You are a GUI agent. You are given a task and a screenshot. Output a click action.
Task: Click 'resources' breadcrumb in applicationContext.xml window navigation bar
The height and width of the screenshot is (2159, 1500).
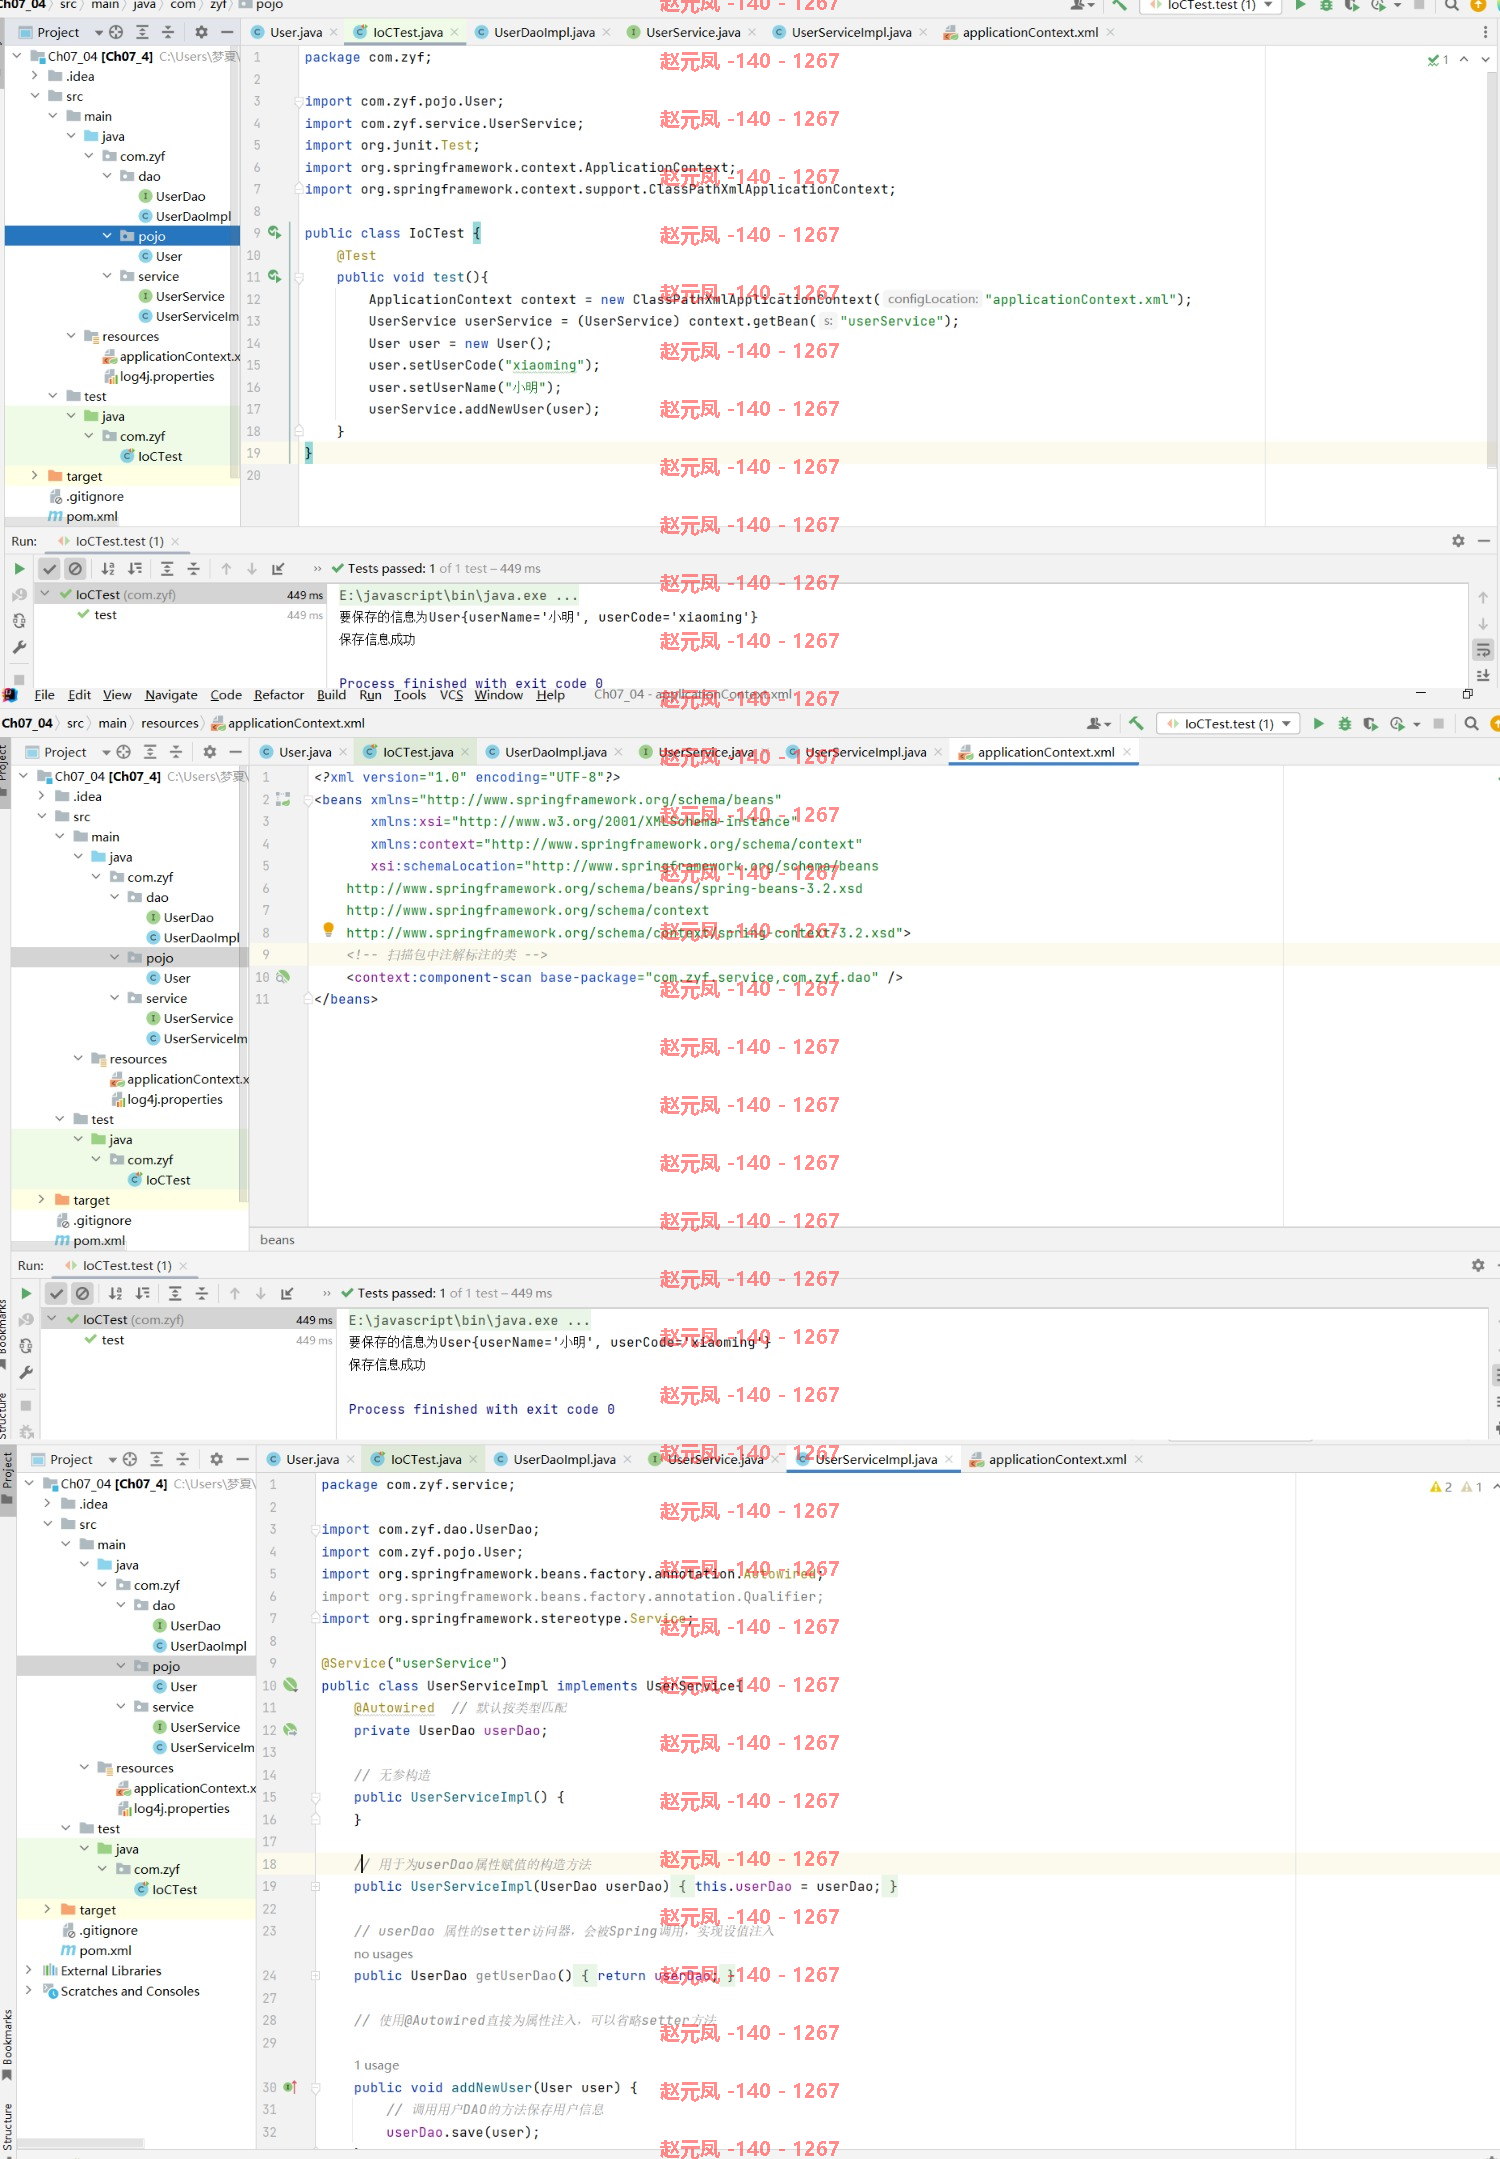click(170, 723)
